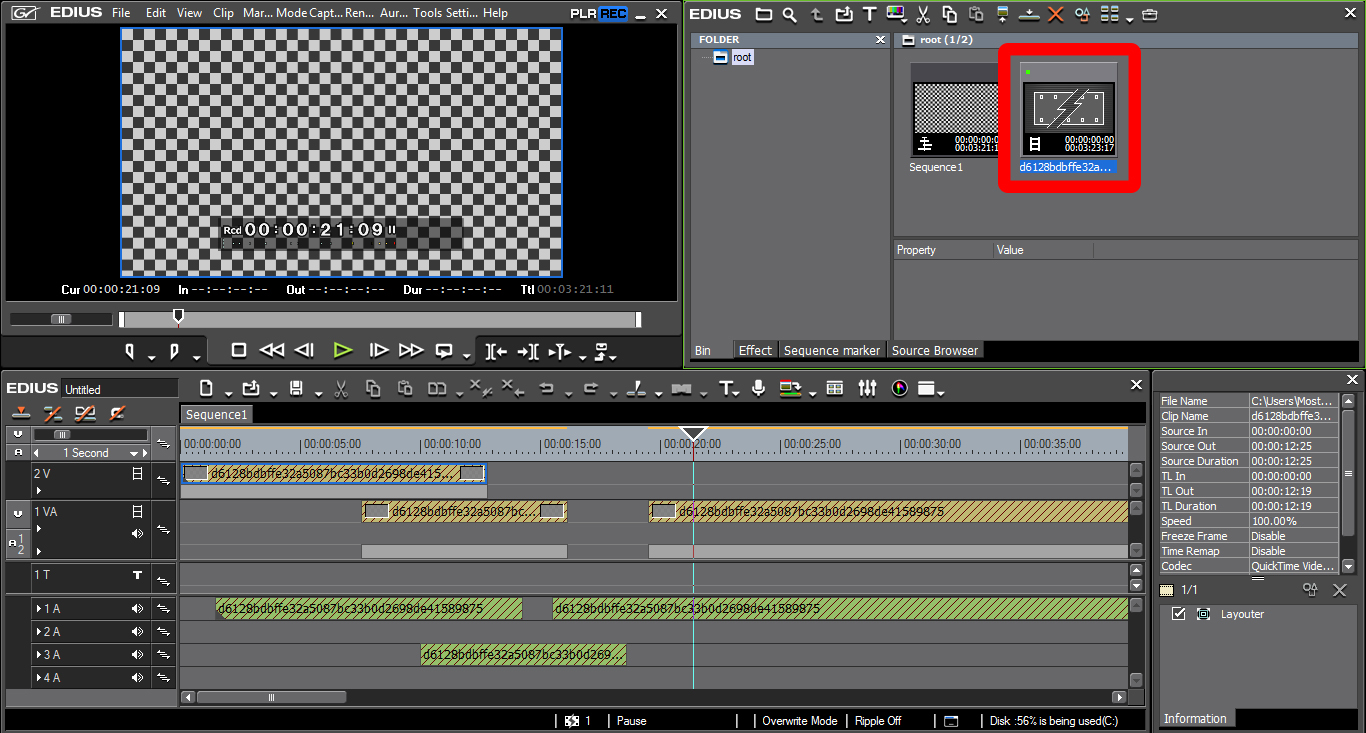Click the Rewind button in the player

pos(271,350)
